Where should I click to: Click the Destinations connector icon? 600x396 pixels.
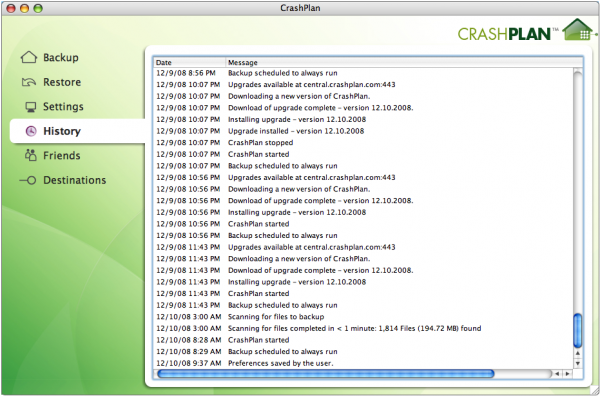pyautogui.click(x=28, y=180)
